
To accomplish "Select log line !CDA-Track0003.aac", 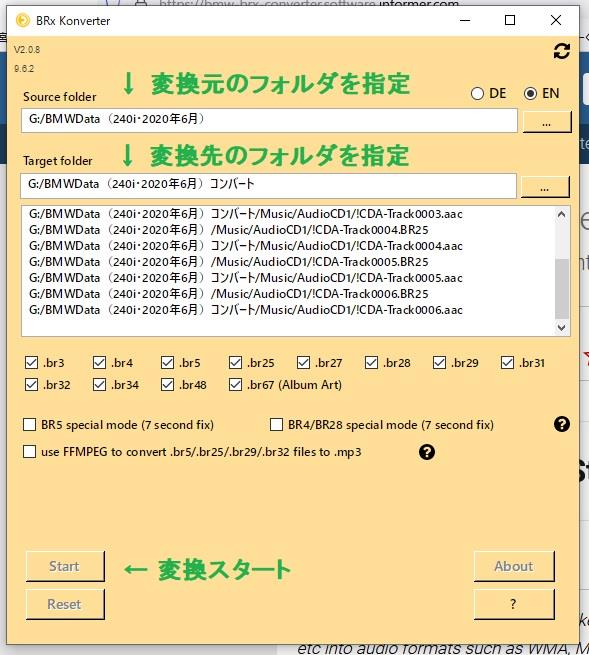I will (246, 214).
